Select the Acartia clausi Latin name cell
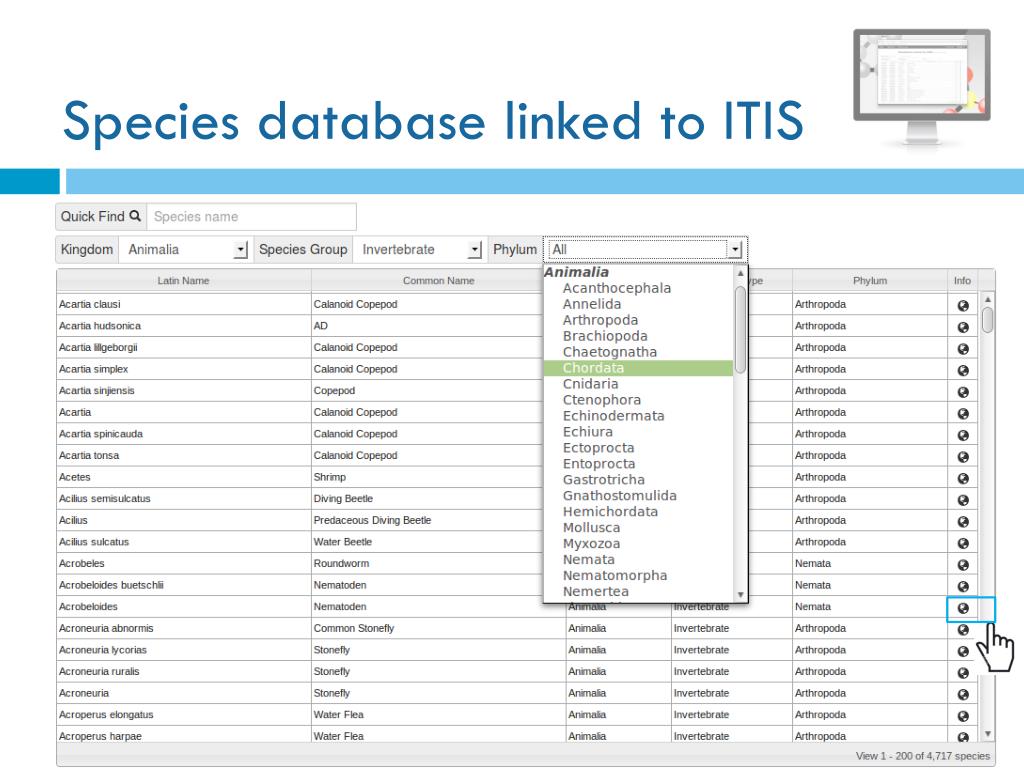This screenshot has width=1024, height=768. point(184,304)
